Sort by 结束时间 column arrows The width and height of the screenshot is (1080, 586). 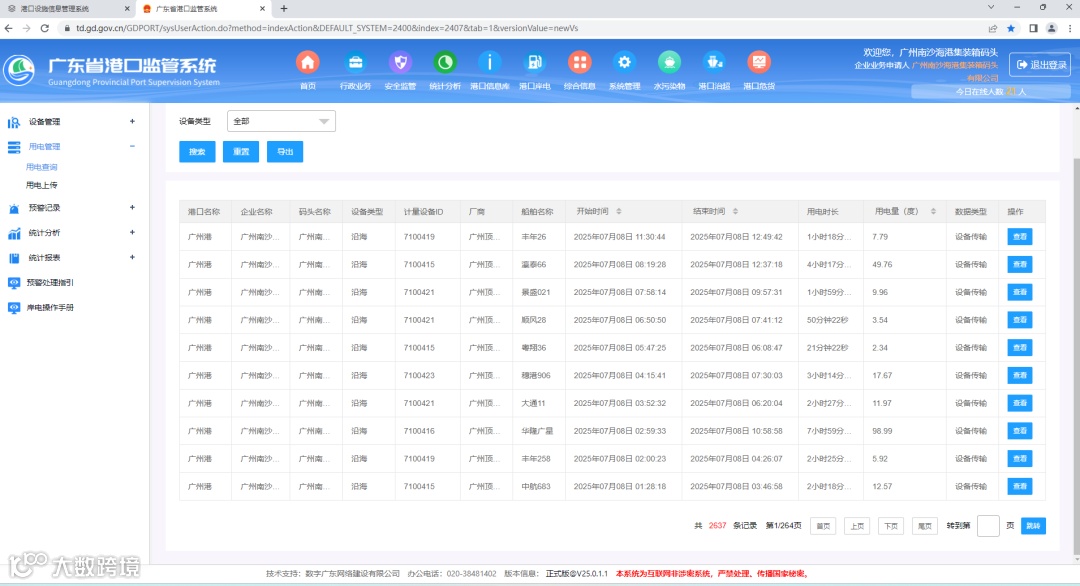click(735, 211)
